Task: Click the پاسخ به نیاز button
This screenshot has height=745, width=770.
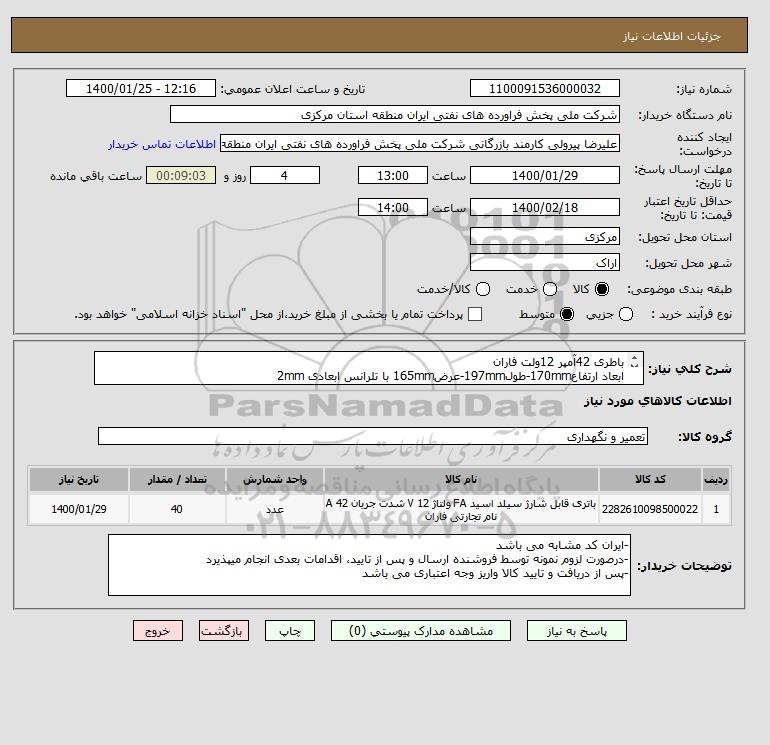Action: click(577, 631)
